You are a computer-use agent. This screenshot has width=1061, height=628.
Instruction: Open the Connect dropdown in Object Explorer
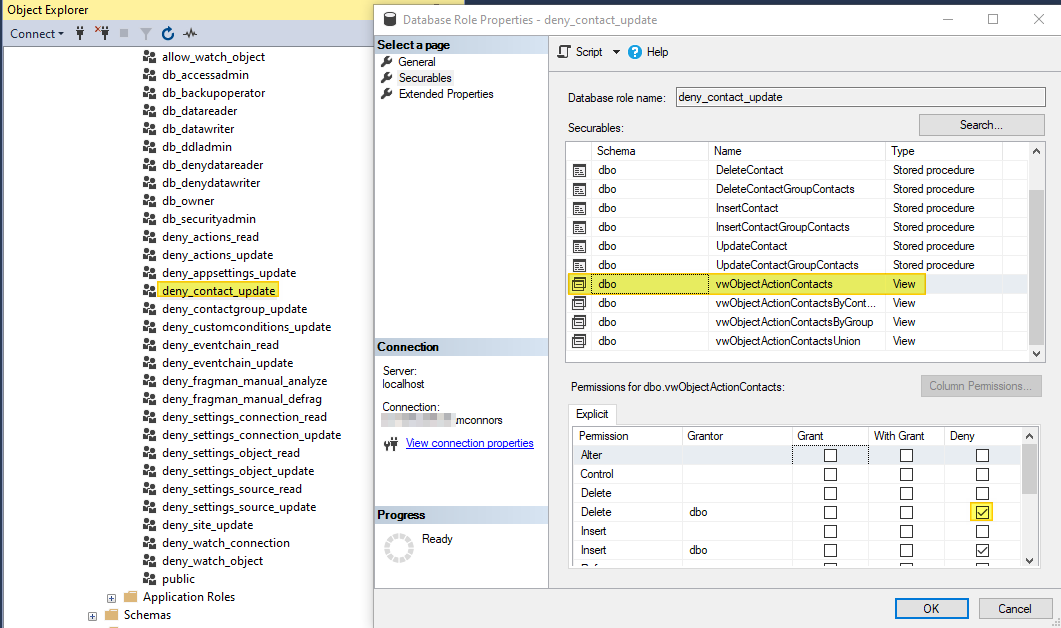(37, 33)
